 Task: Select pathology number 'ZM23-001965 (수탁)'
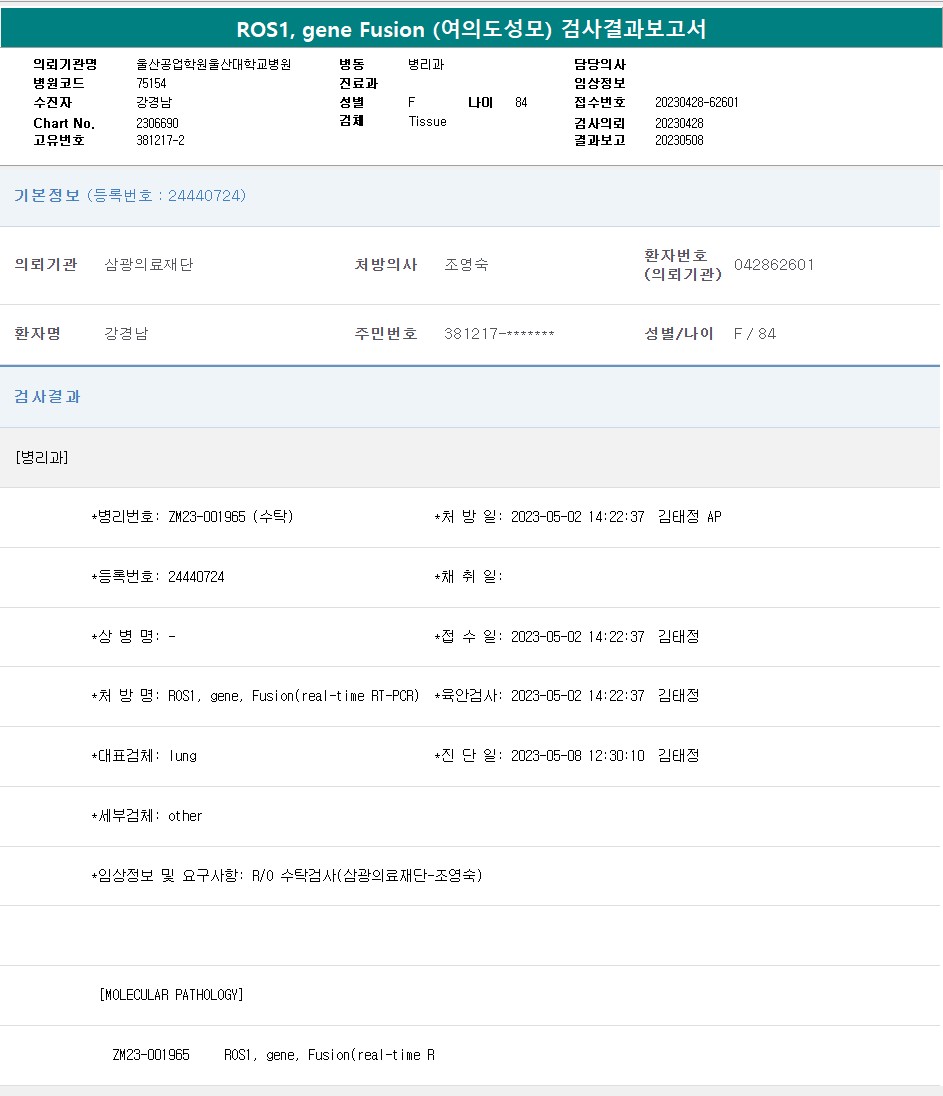coord(231,517)
